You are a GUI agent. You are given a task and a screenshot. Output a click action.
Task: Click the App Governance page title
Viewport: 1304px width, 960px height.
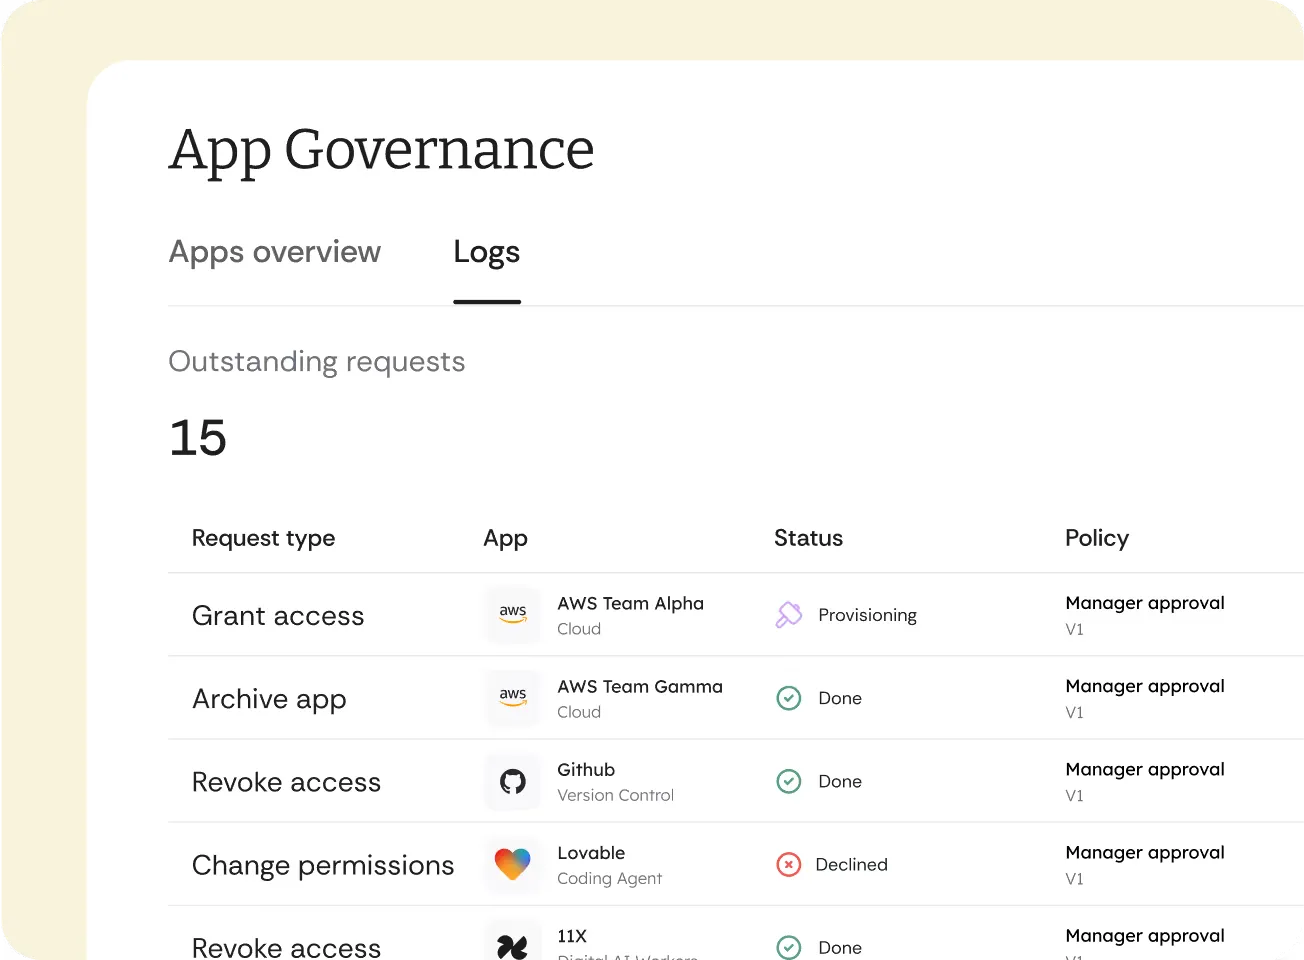[x=381, y=150]
